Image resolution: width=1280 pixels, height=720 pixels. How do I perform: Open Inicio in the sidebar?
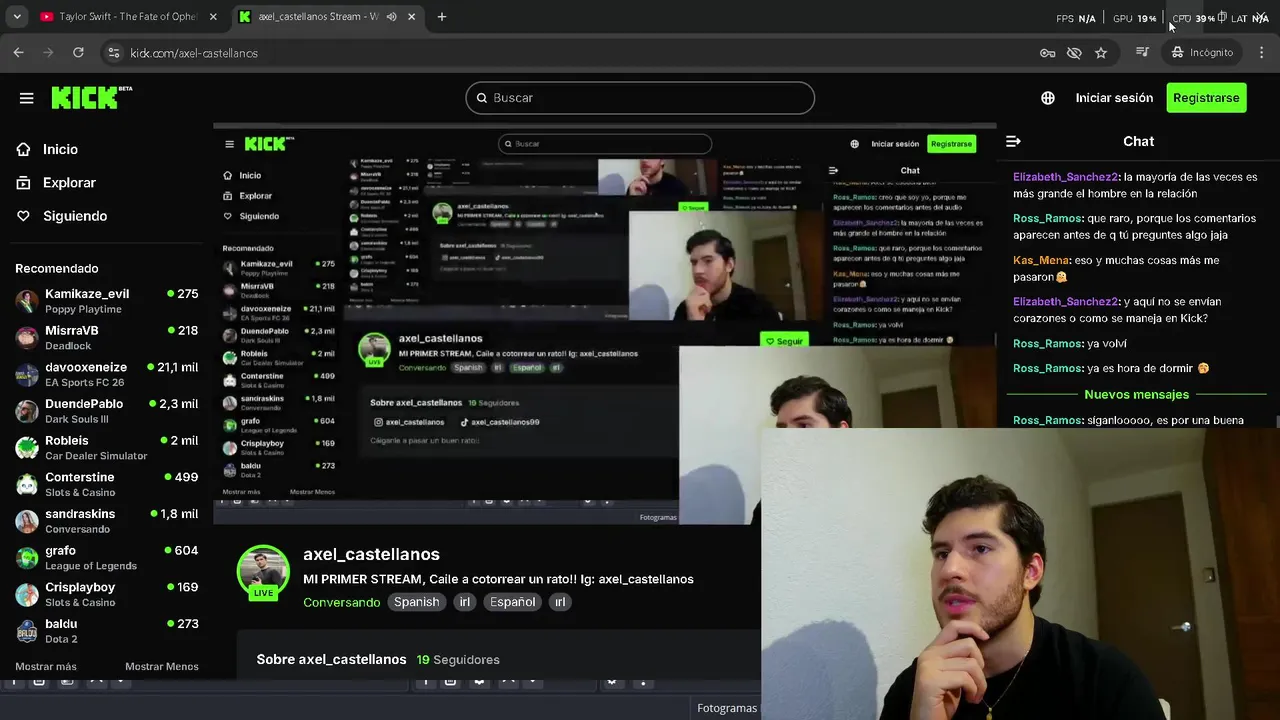pyautogui.click(x=60, y=149)
